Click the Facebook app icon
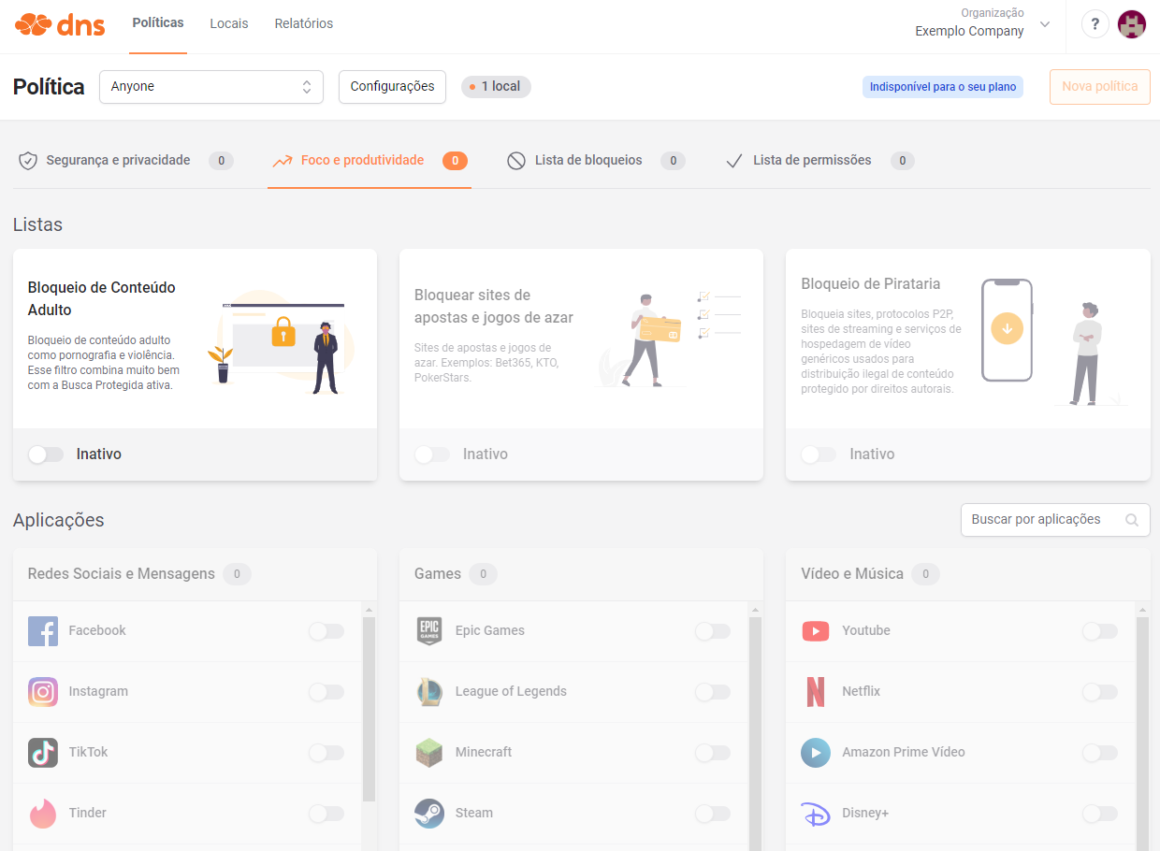1160x851 pixels. pyautogui.click(x=43, y=631)
